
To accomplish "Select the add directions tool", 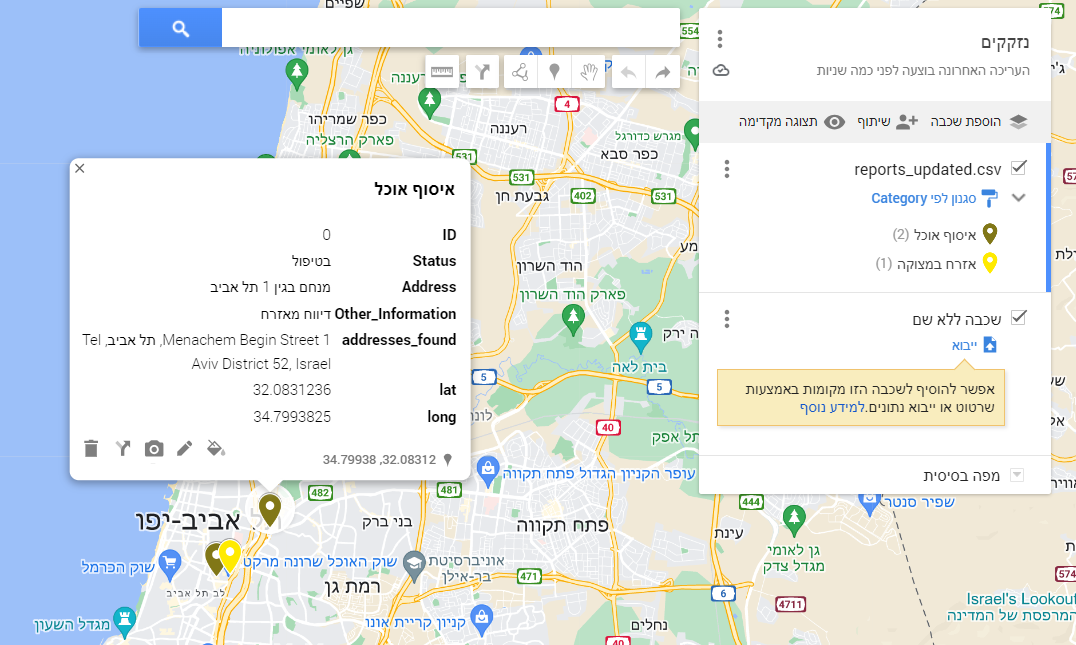I will tap(482, 71).
